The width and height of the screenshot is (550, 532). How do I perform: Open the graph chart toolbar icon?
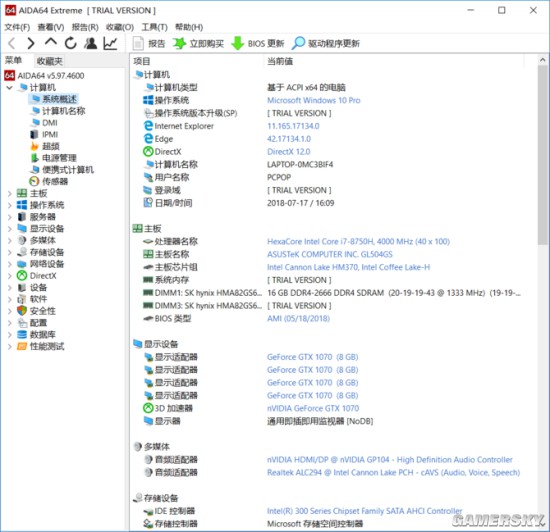110,43
